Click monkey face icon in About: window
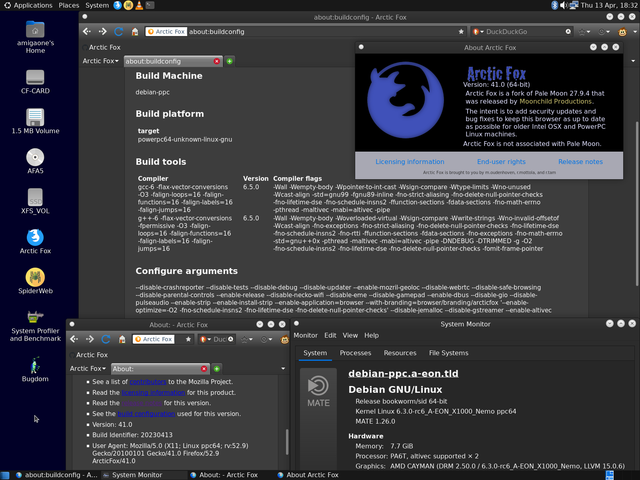Viewport: 640px width, 480px height. [x=284, y=339]
